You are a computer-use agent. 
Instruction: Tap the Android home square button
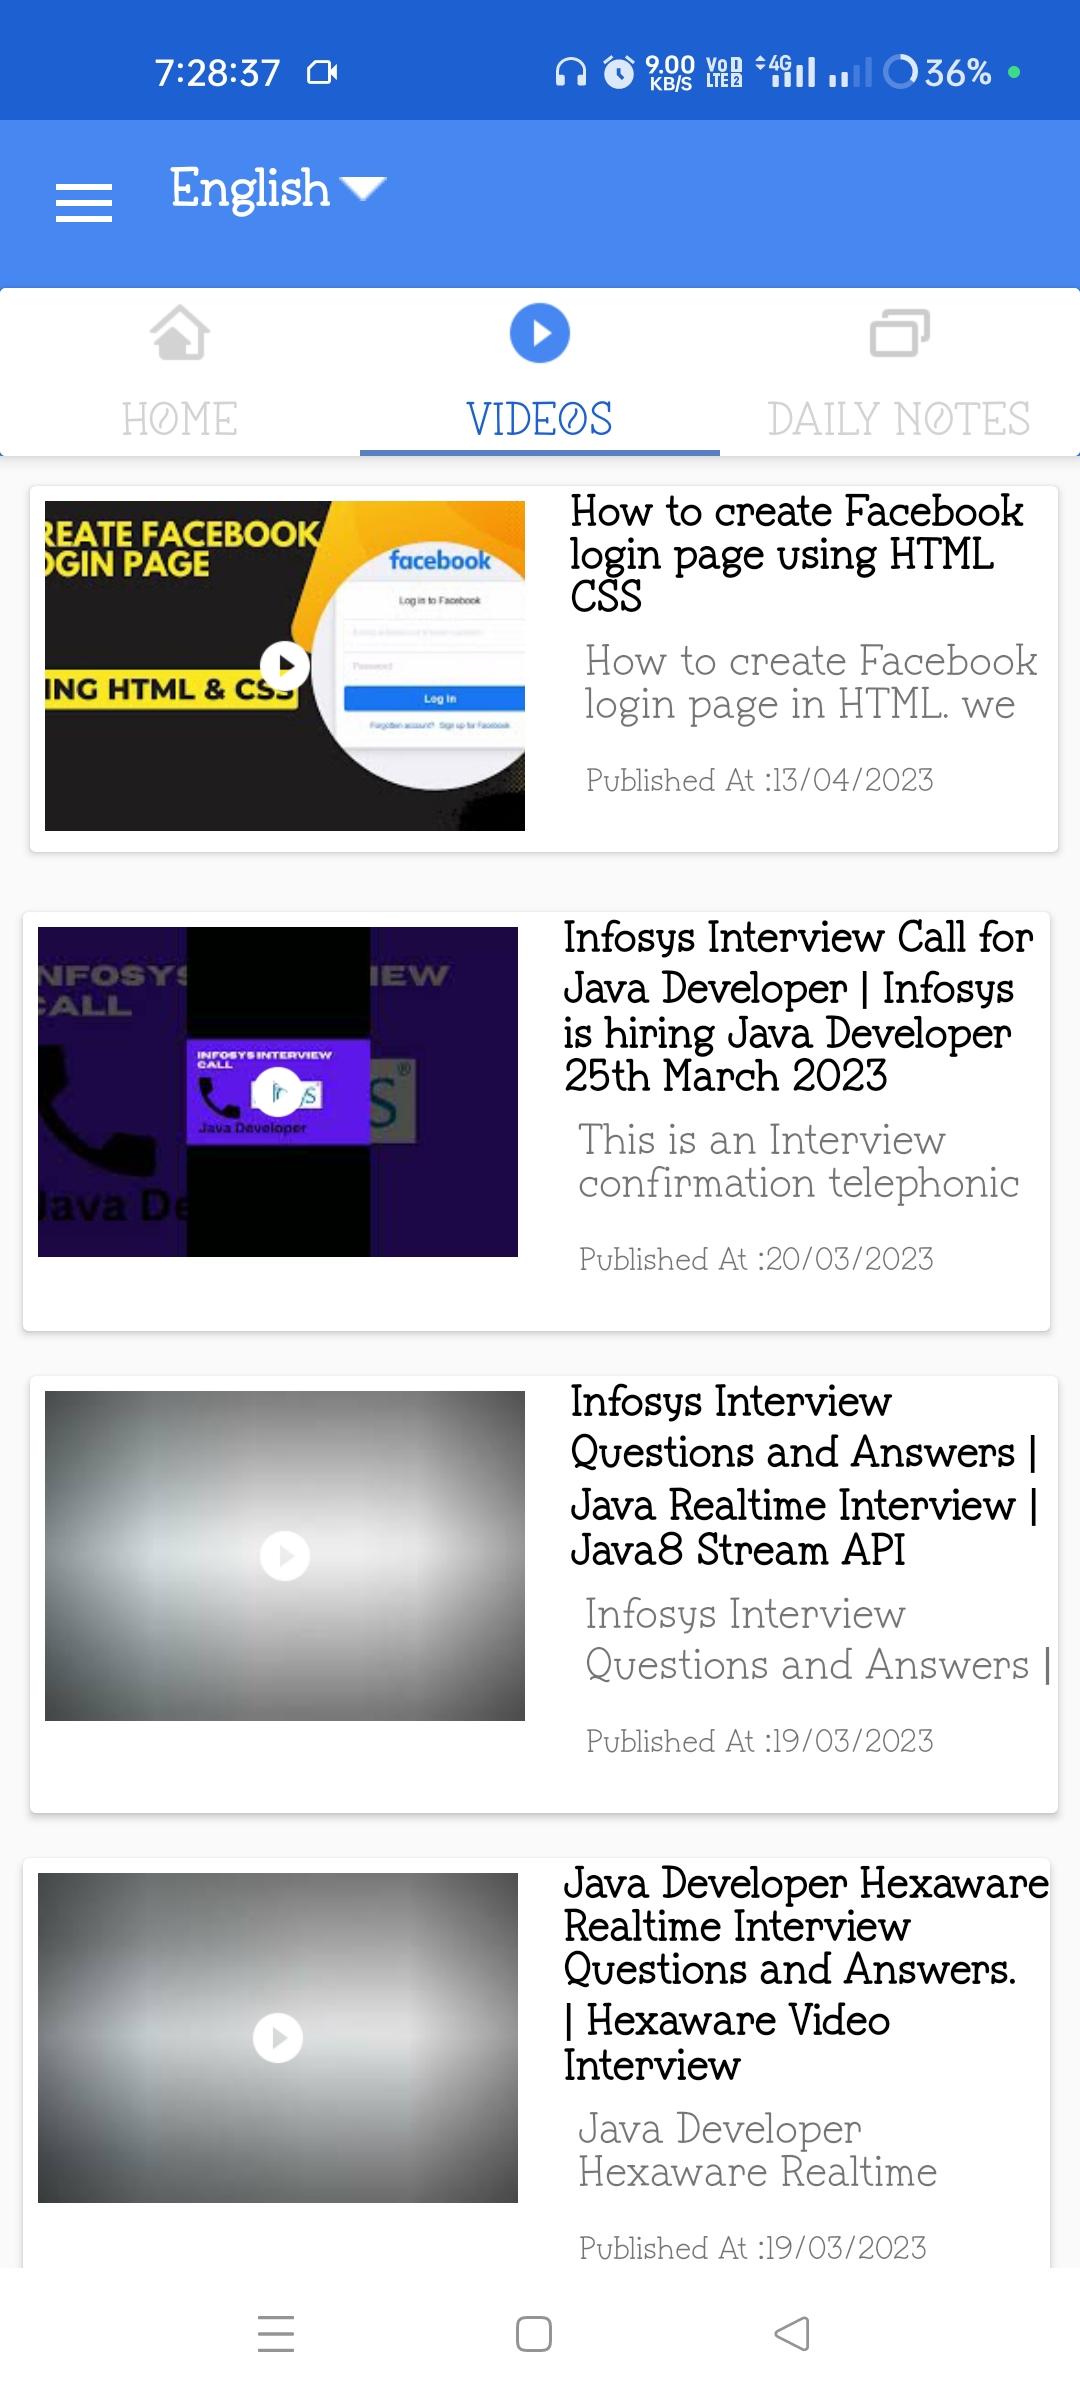pos(534,2334)
